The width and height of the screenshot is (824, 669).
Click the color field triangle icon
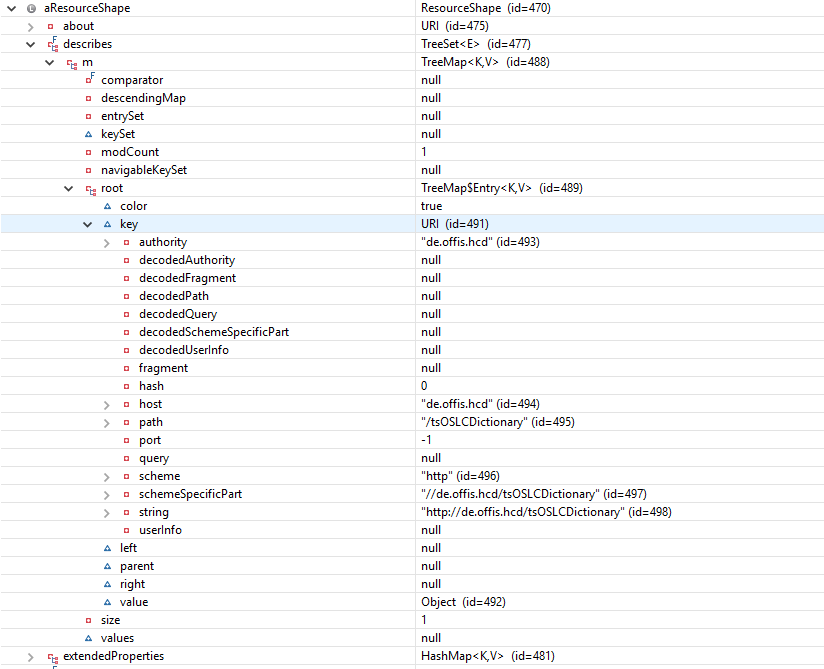tap(107, 207)
